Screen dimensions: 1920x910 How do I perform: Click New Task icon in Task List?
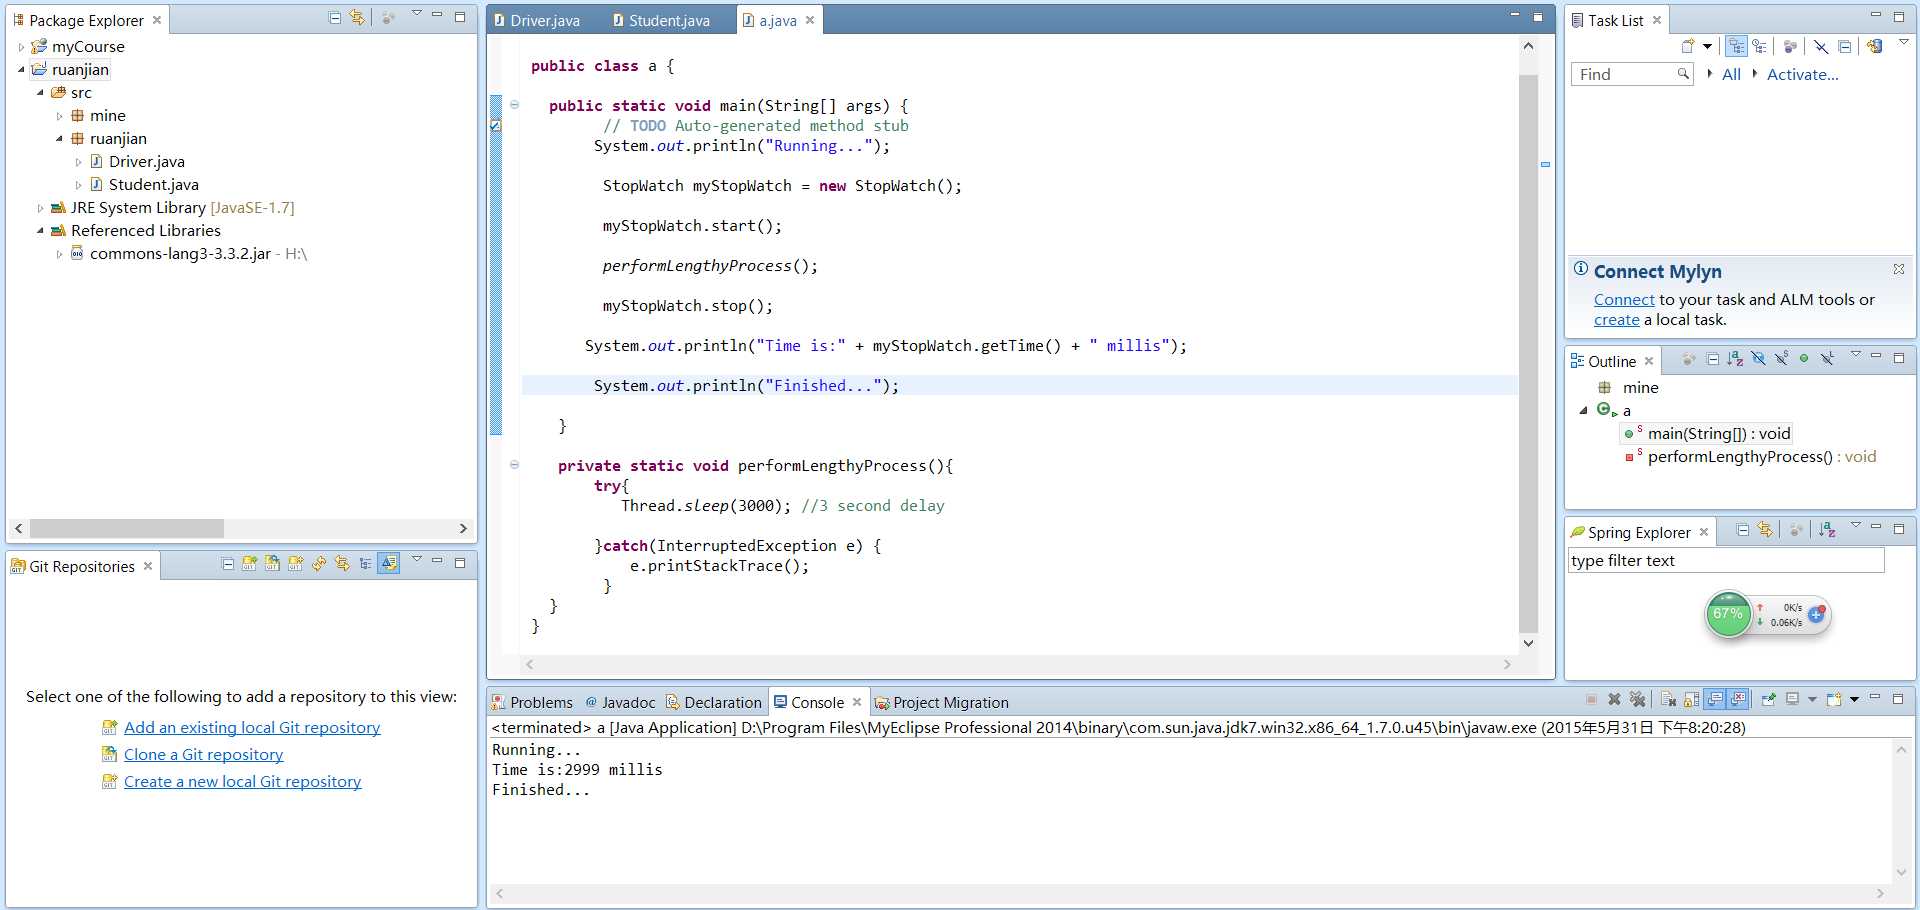click(1688, 46)
